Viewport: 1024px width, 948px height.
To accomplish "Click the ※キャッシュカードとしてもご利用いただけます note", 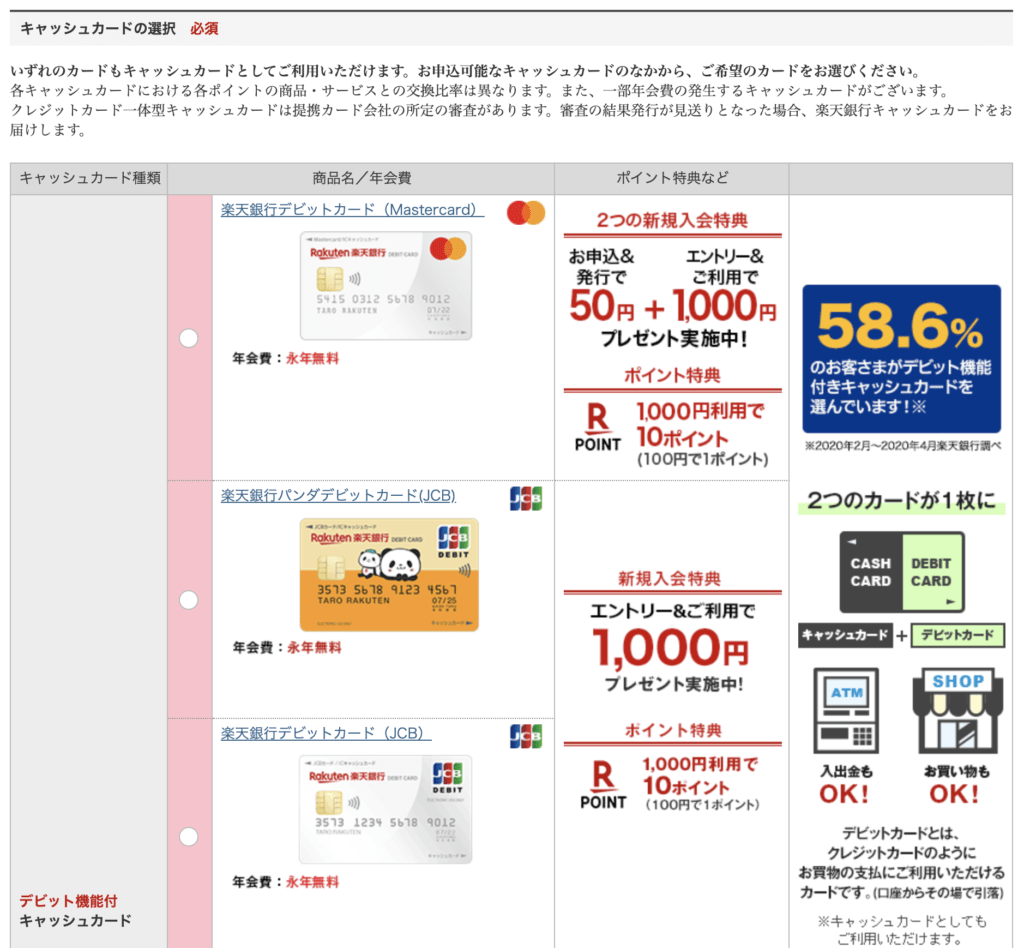I will pyautogui.click(x=902, y=930).
